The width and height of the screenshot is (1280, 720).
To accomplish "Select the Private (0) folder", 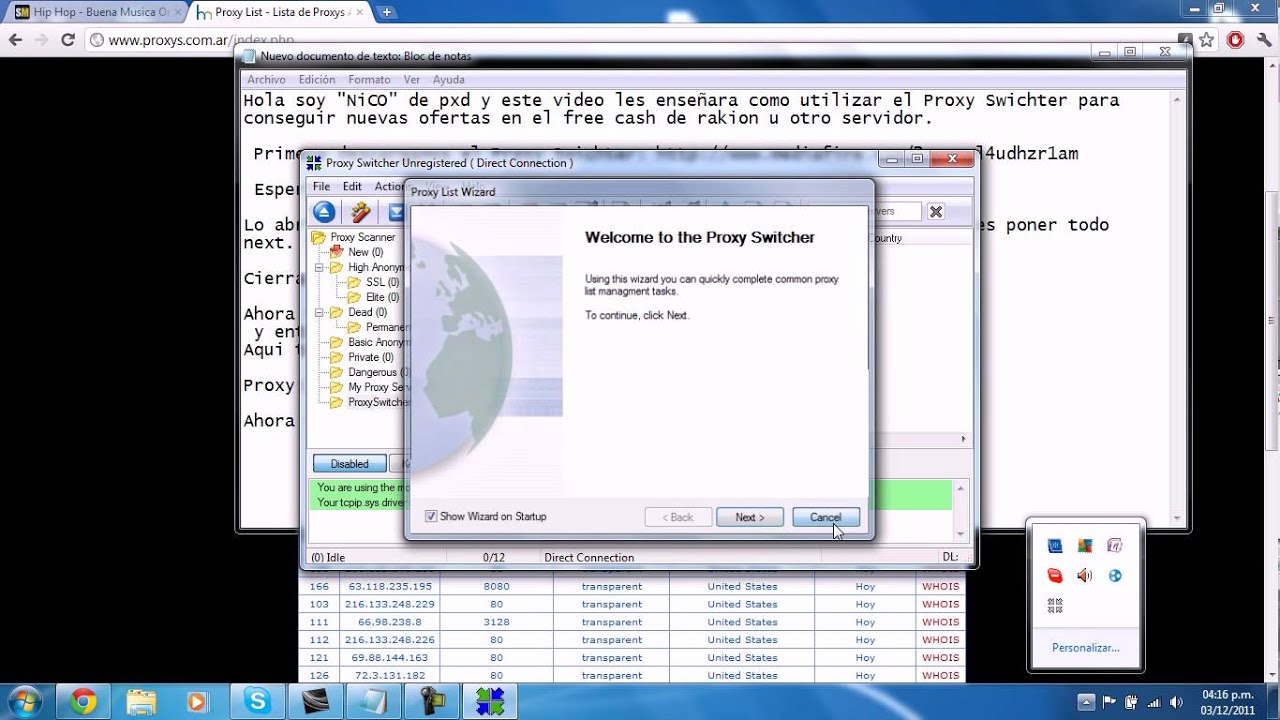I will (x=362, y=357).
